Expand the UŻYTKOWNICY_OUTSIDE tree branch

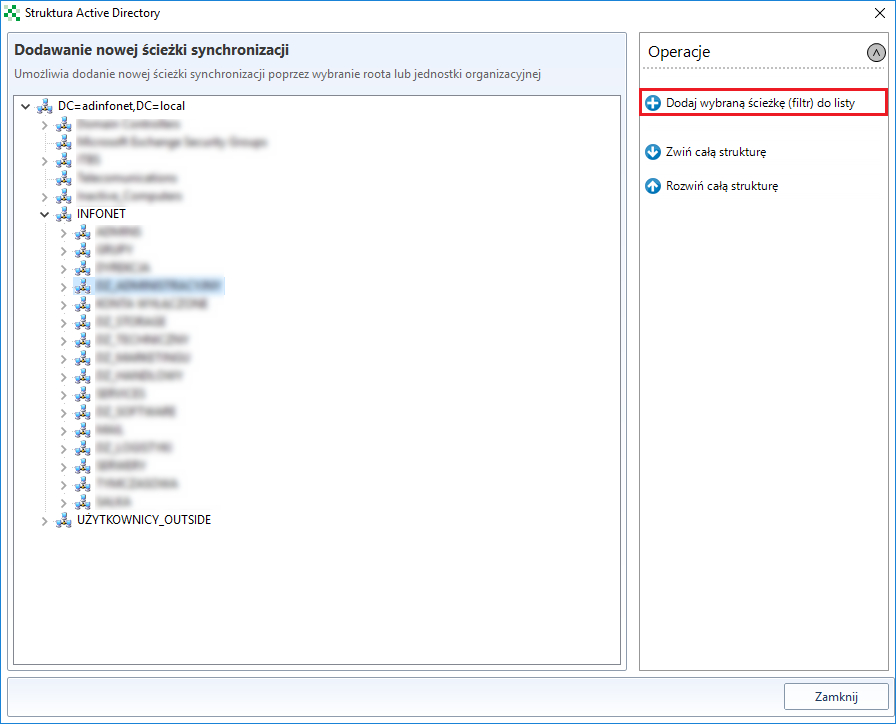[x=44, y=521]
